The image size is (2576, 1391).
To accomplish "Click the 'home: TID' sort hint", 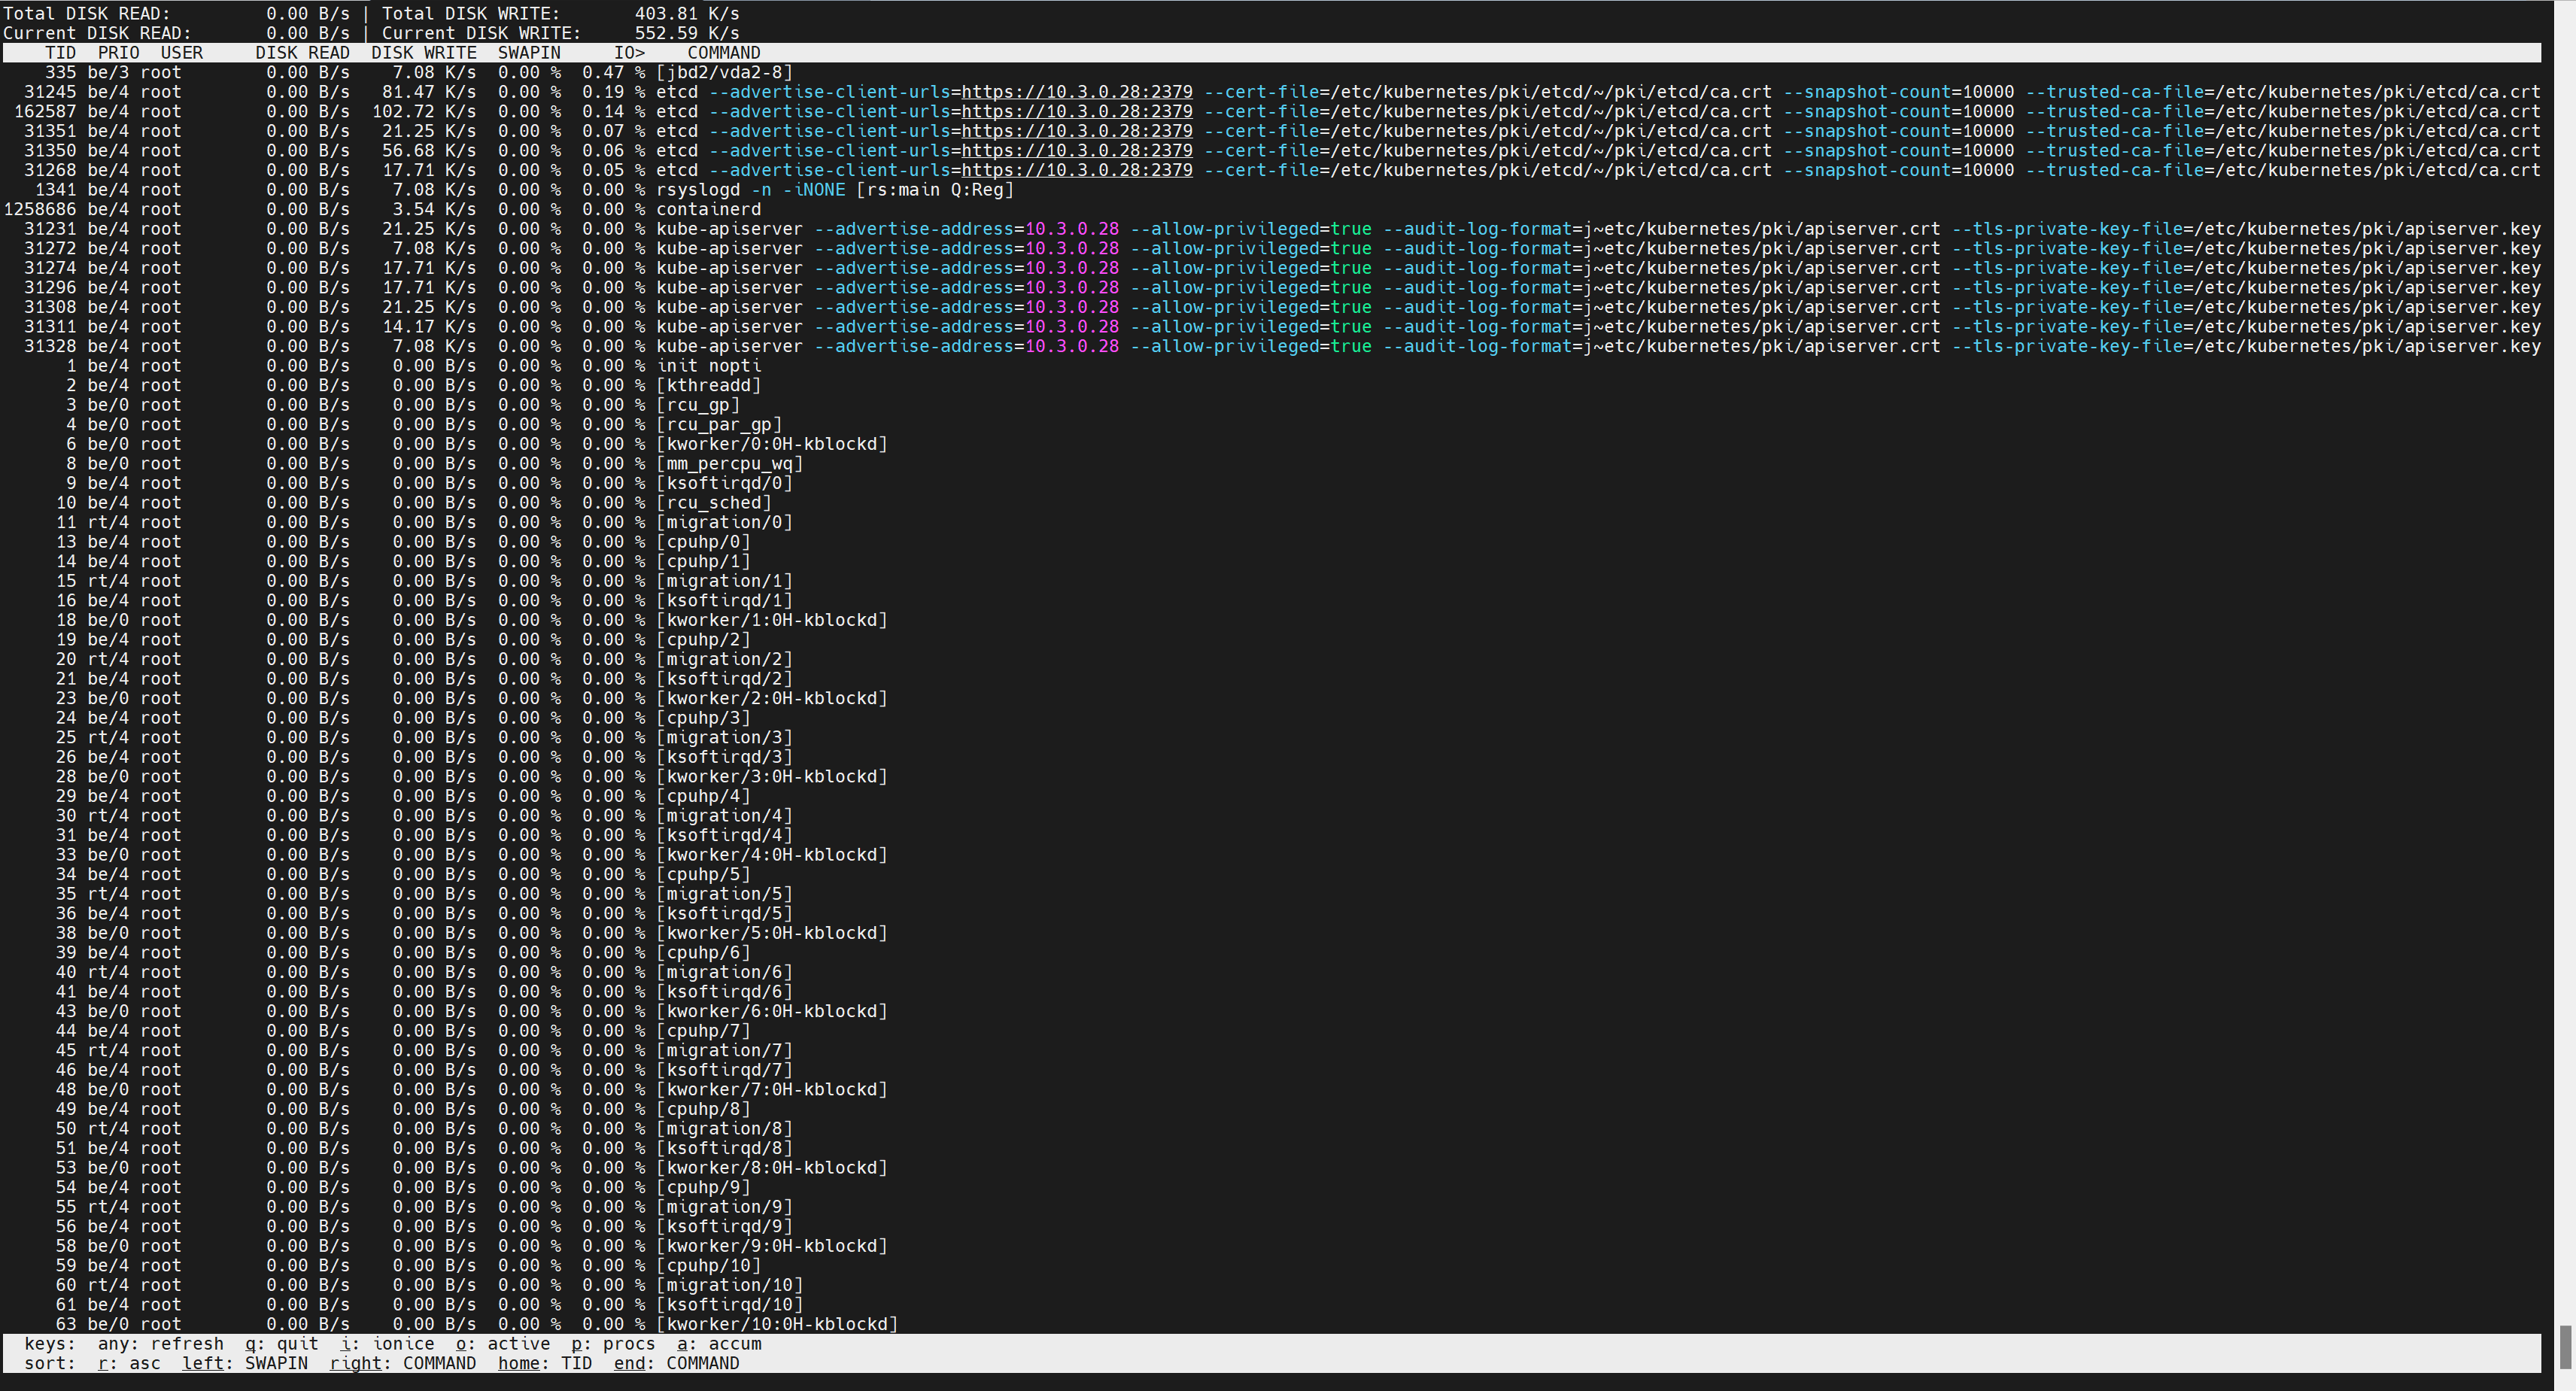I will point(544,1364).
